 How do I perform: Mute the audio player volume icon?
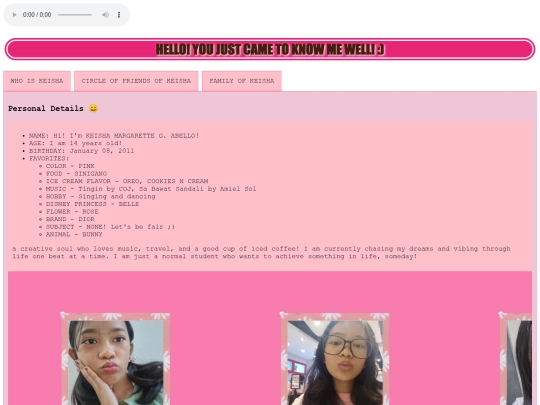click(x=105, y=15)
